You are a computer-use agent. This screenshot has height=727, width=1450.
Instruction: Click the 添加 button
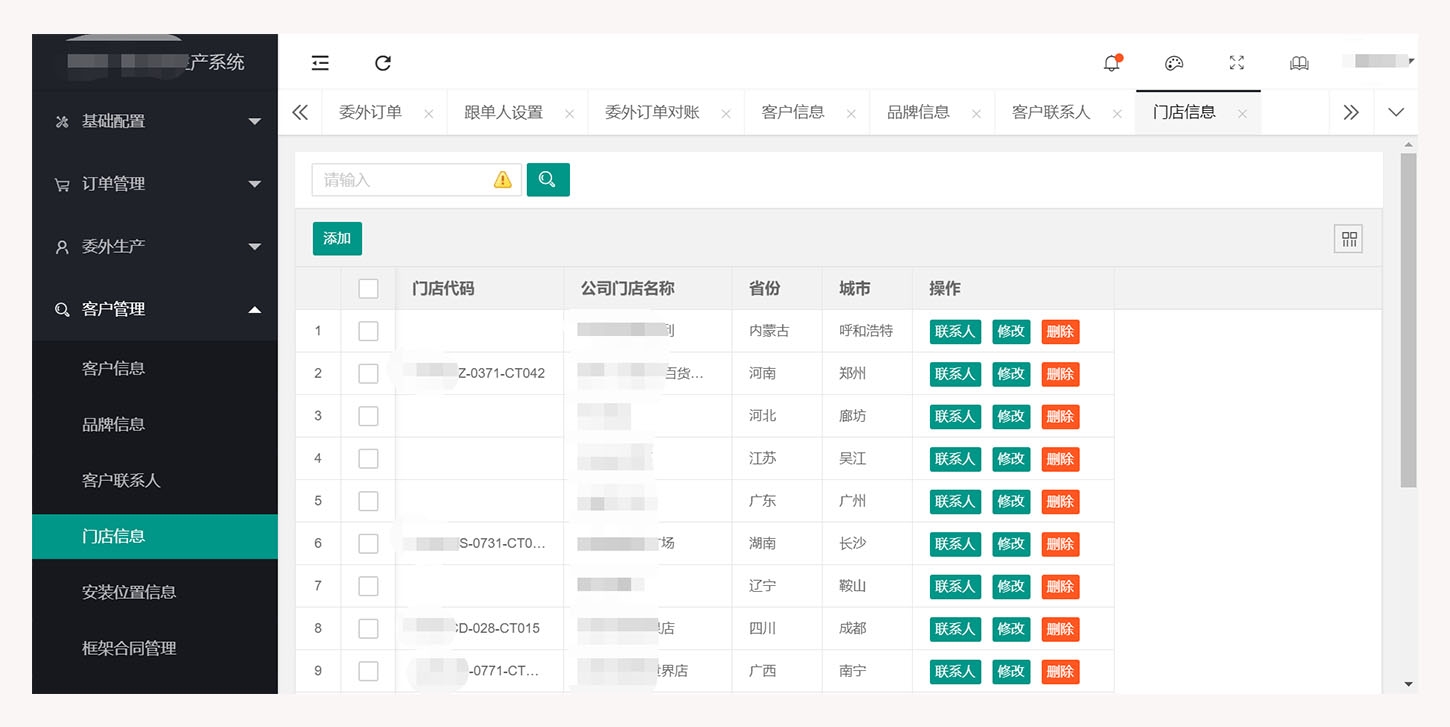(x=337, y=239)
